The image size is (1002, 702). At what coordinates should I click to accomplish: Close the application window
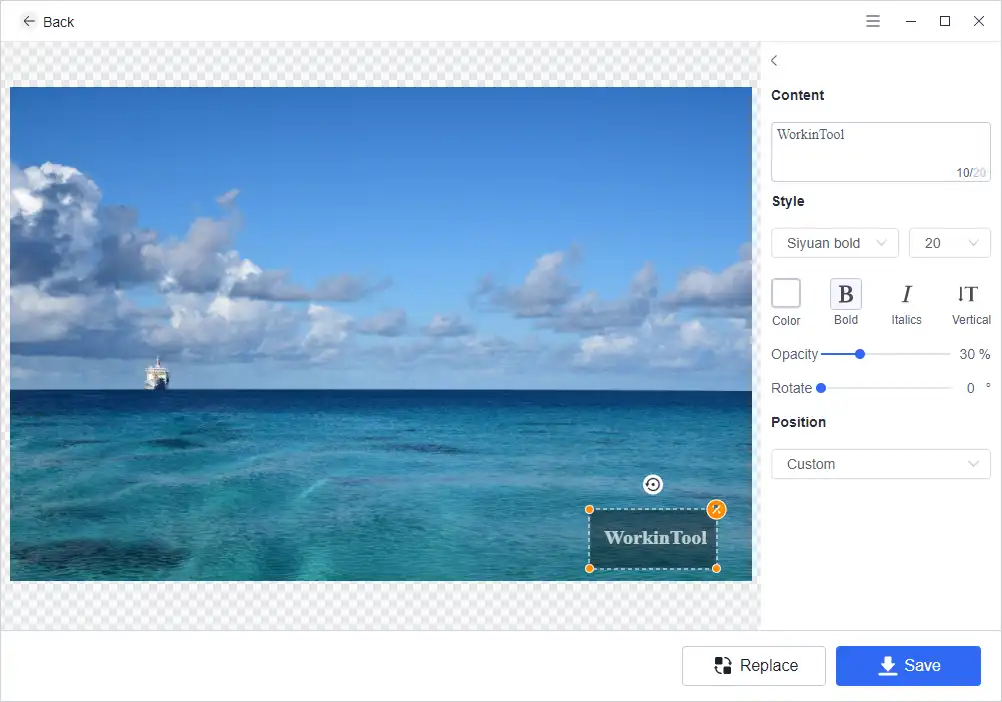978,21
